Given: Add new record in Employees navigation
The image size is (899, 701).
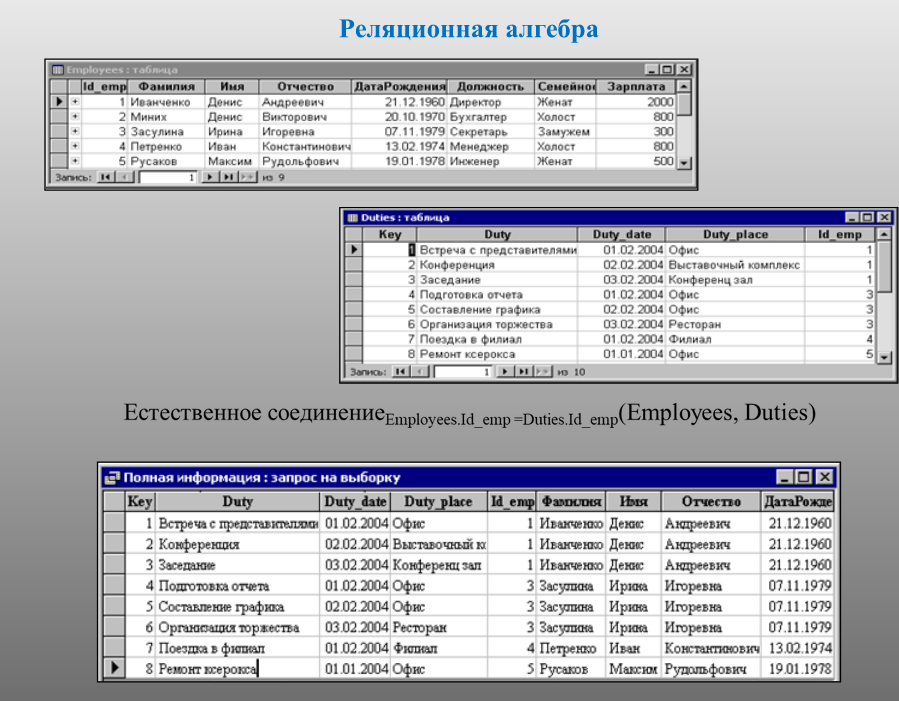Looking at the screenshot, I should pos(248,177).
